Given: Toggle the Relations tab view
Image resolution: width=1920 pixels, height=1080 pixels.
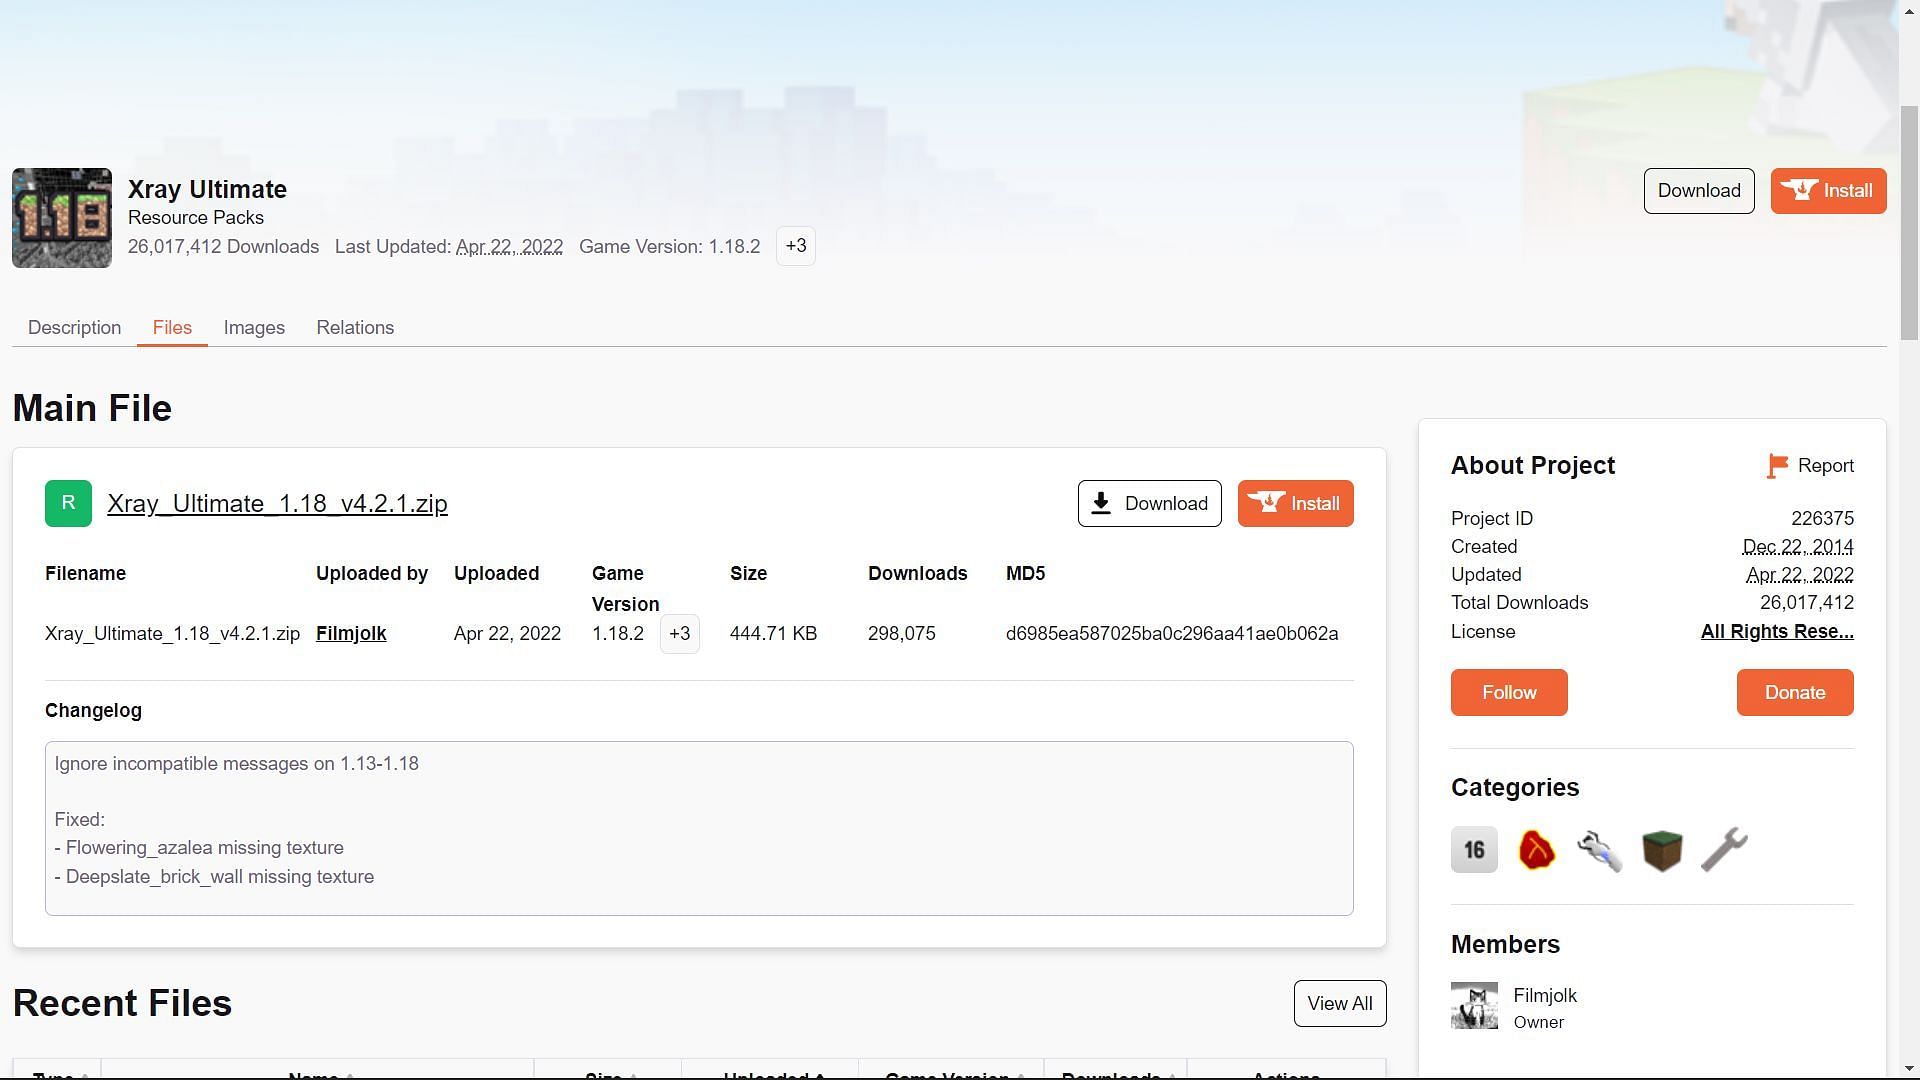Looking at the screenshot, I should pos(355,326).
